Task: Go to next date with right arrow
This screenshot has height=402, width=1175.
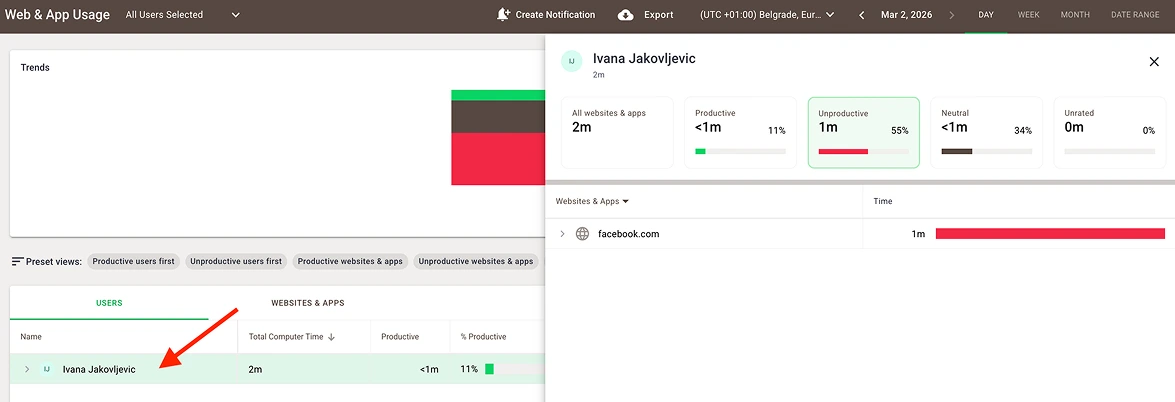Action: (x=951, y=15)
